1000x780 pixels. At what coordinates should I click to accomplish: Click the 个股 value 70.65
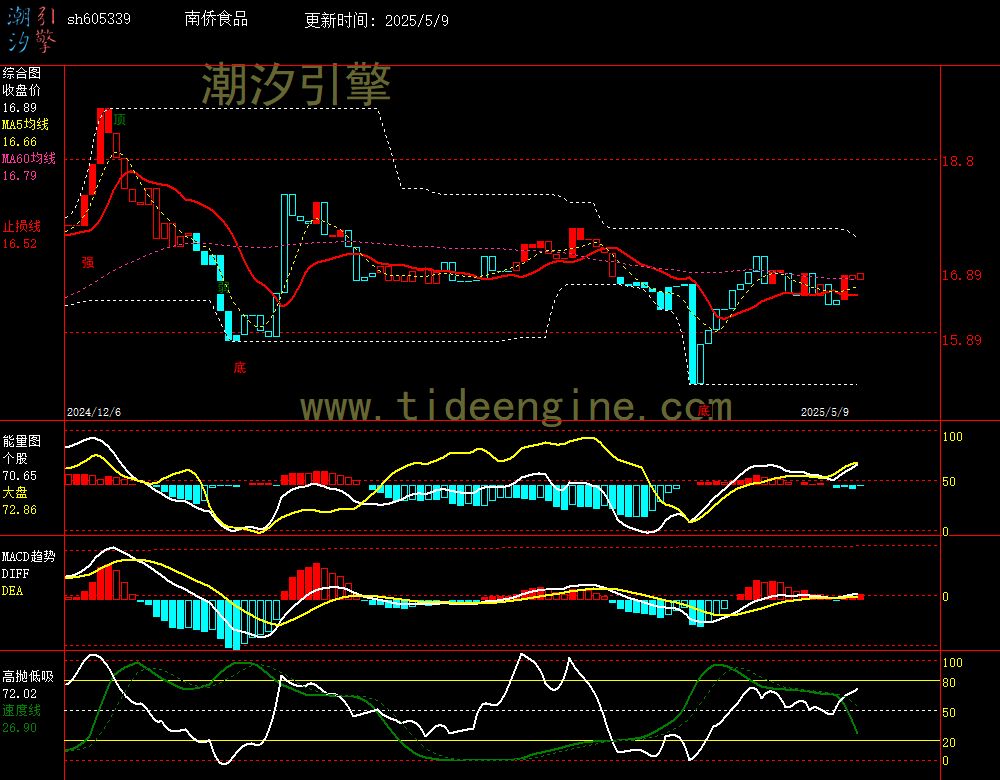20,476
